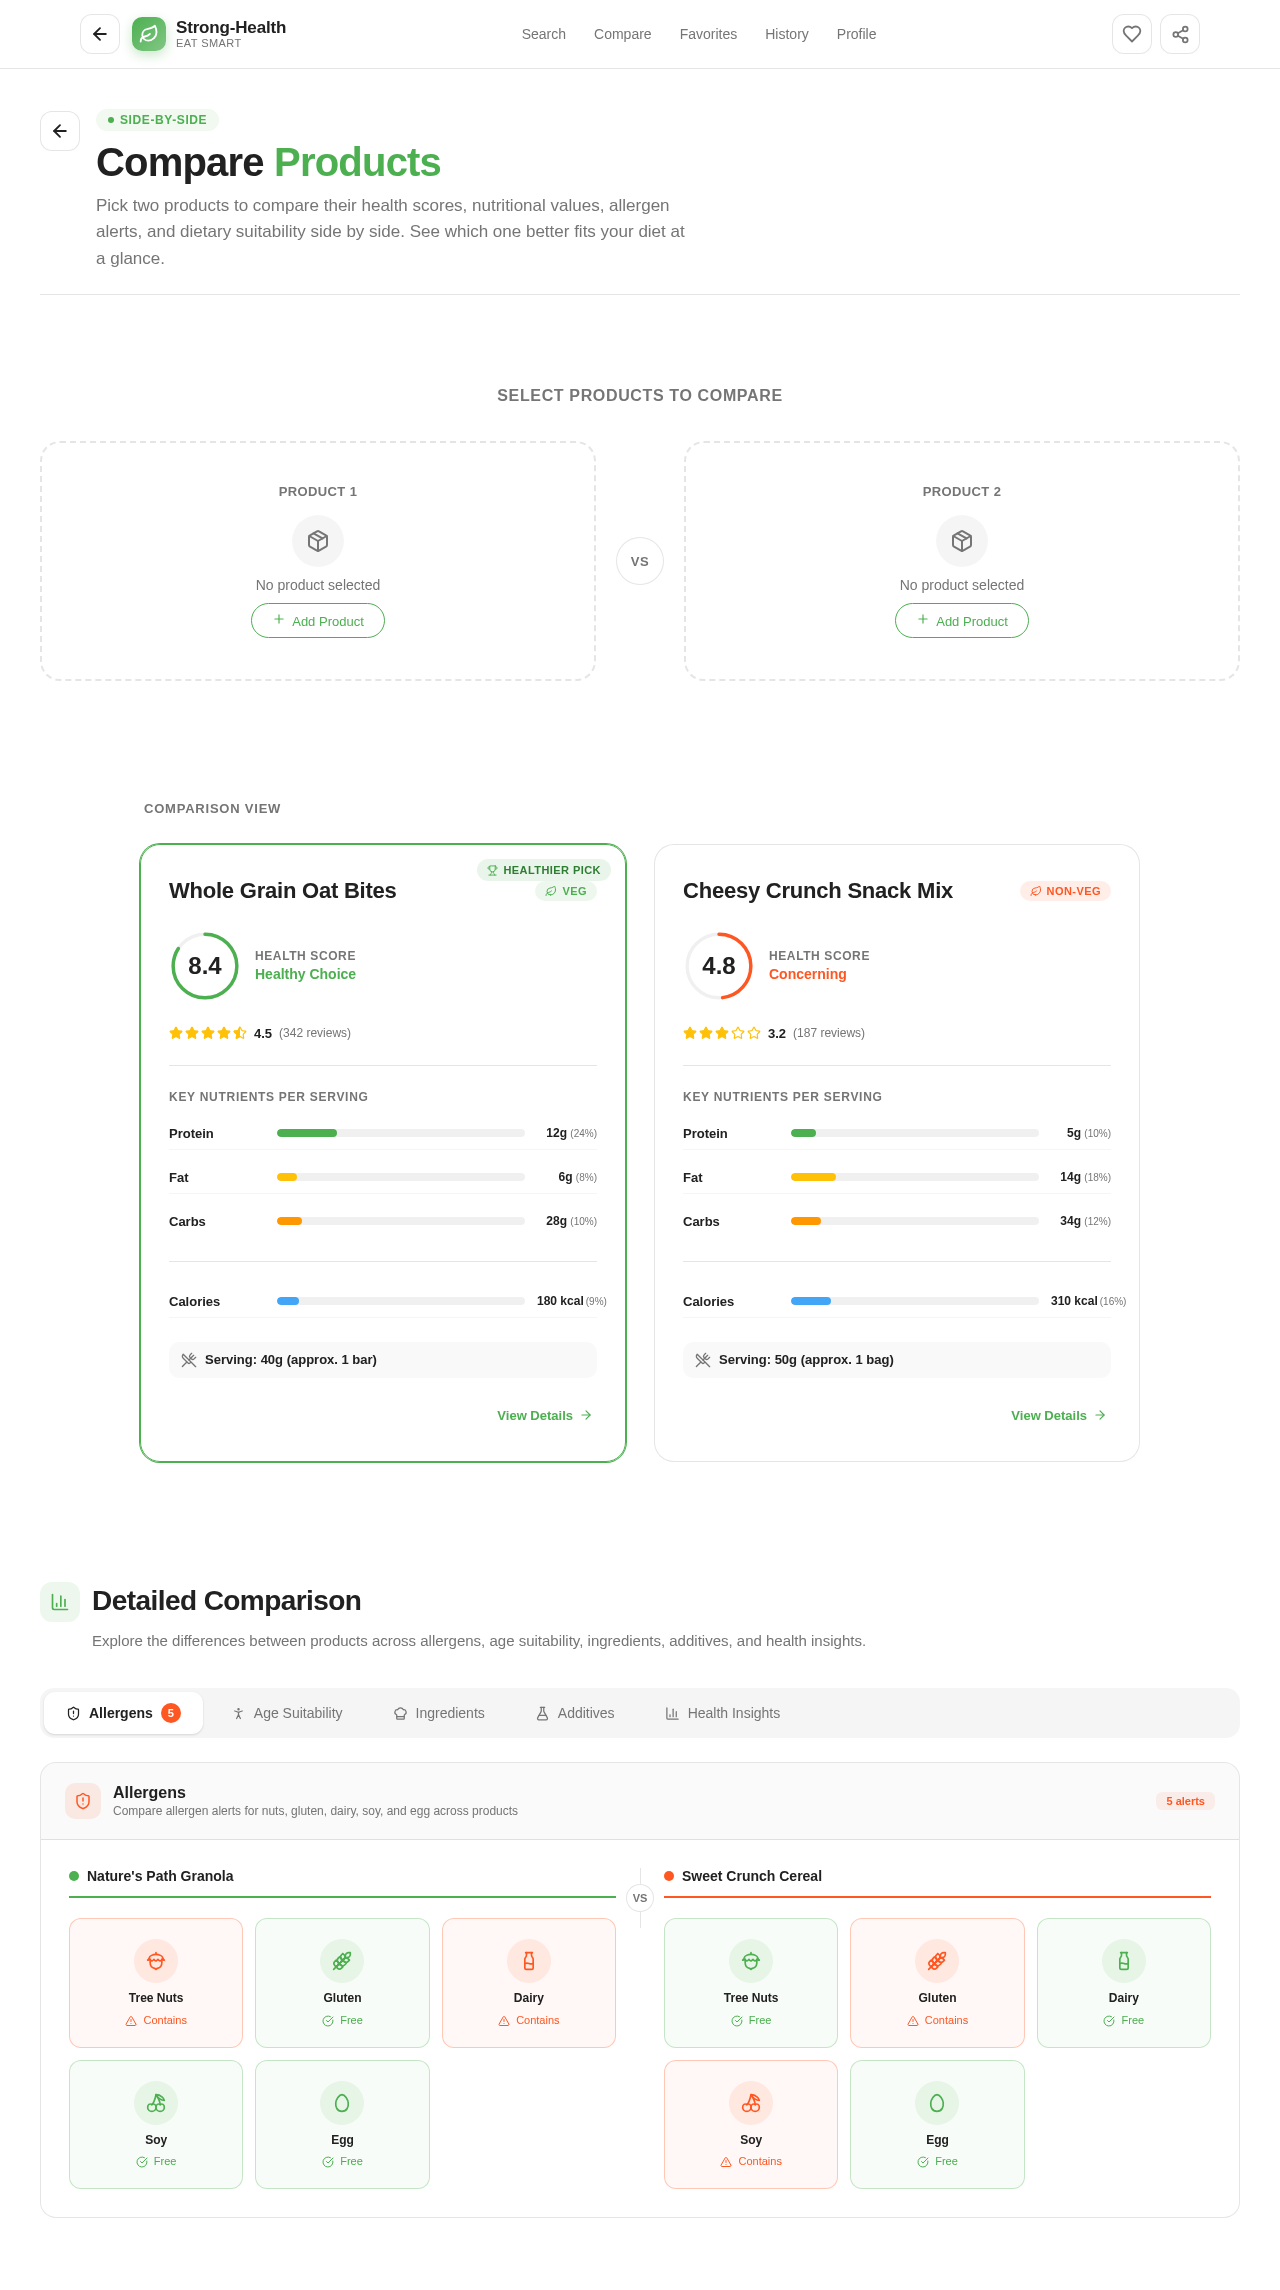This screenshot has height=2290, width=1280.
Task: Click the 8.4 health score ring
Action: (x=205, y=966)
